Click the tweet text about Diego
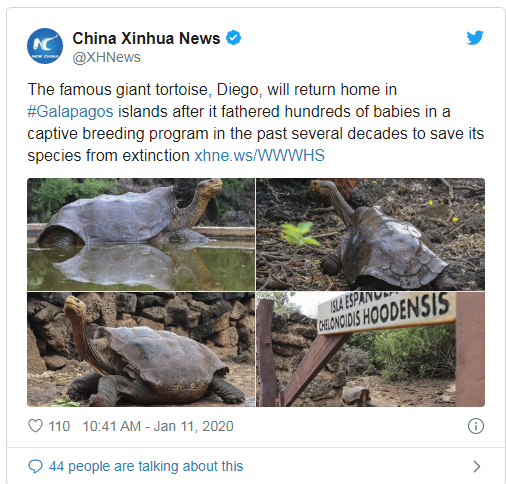 (x=255, y=122)
